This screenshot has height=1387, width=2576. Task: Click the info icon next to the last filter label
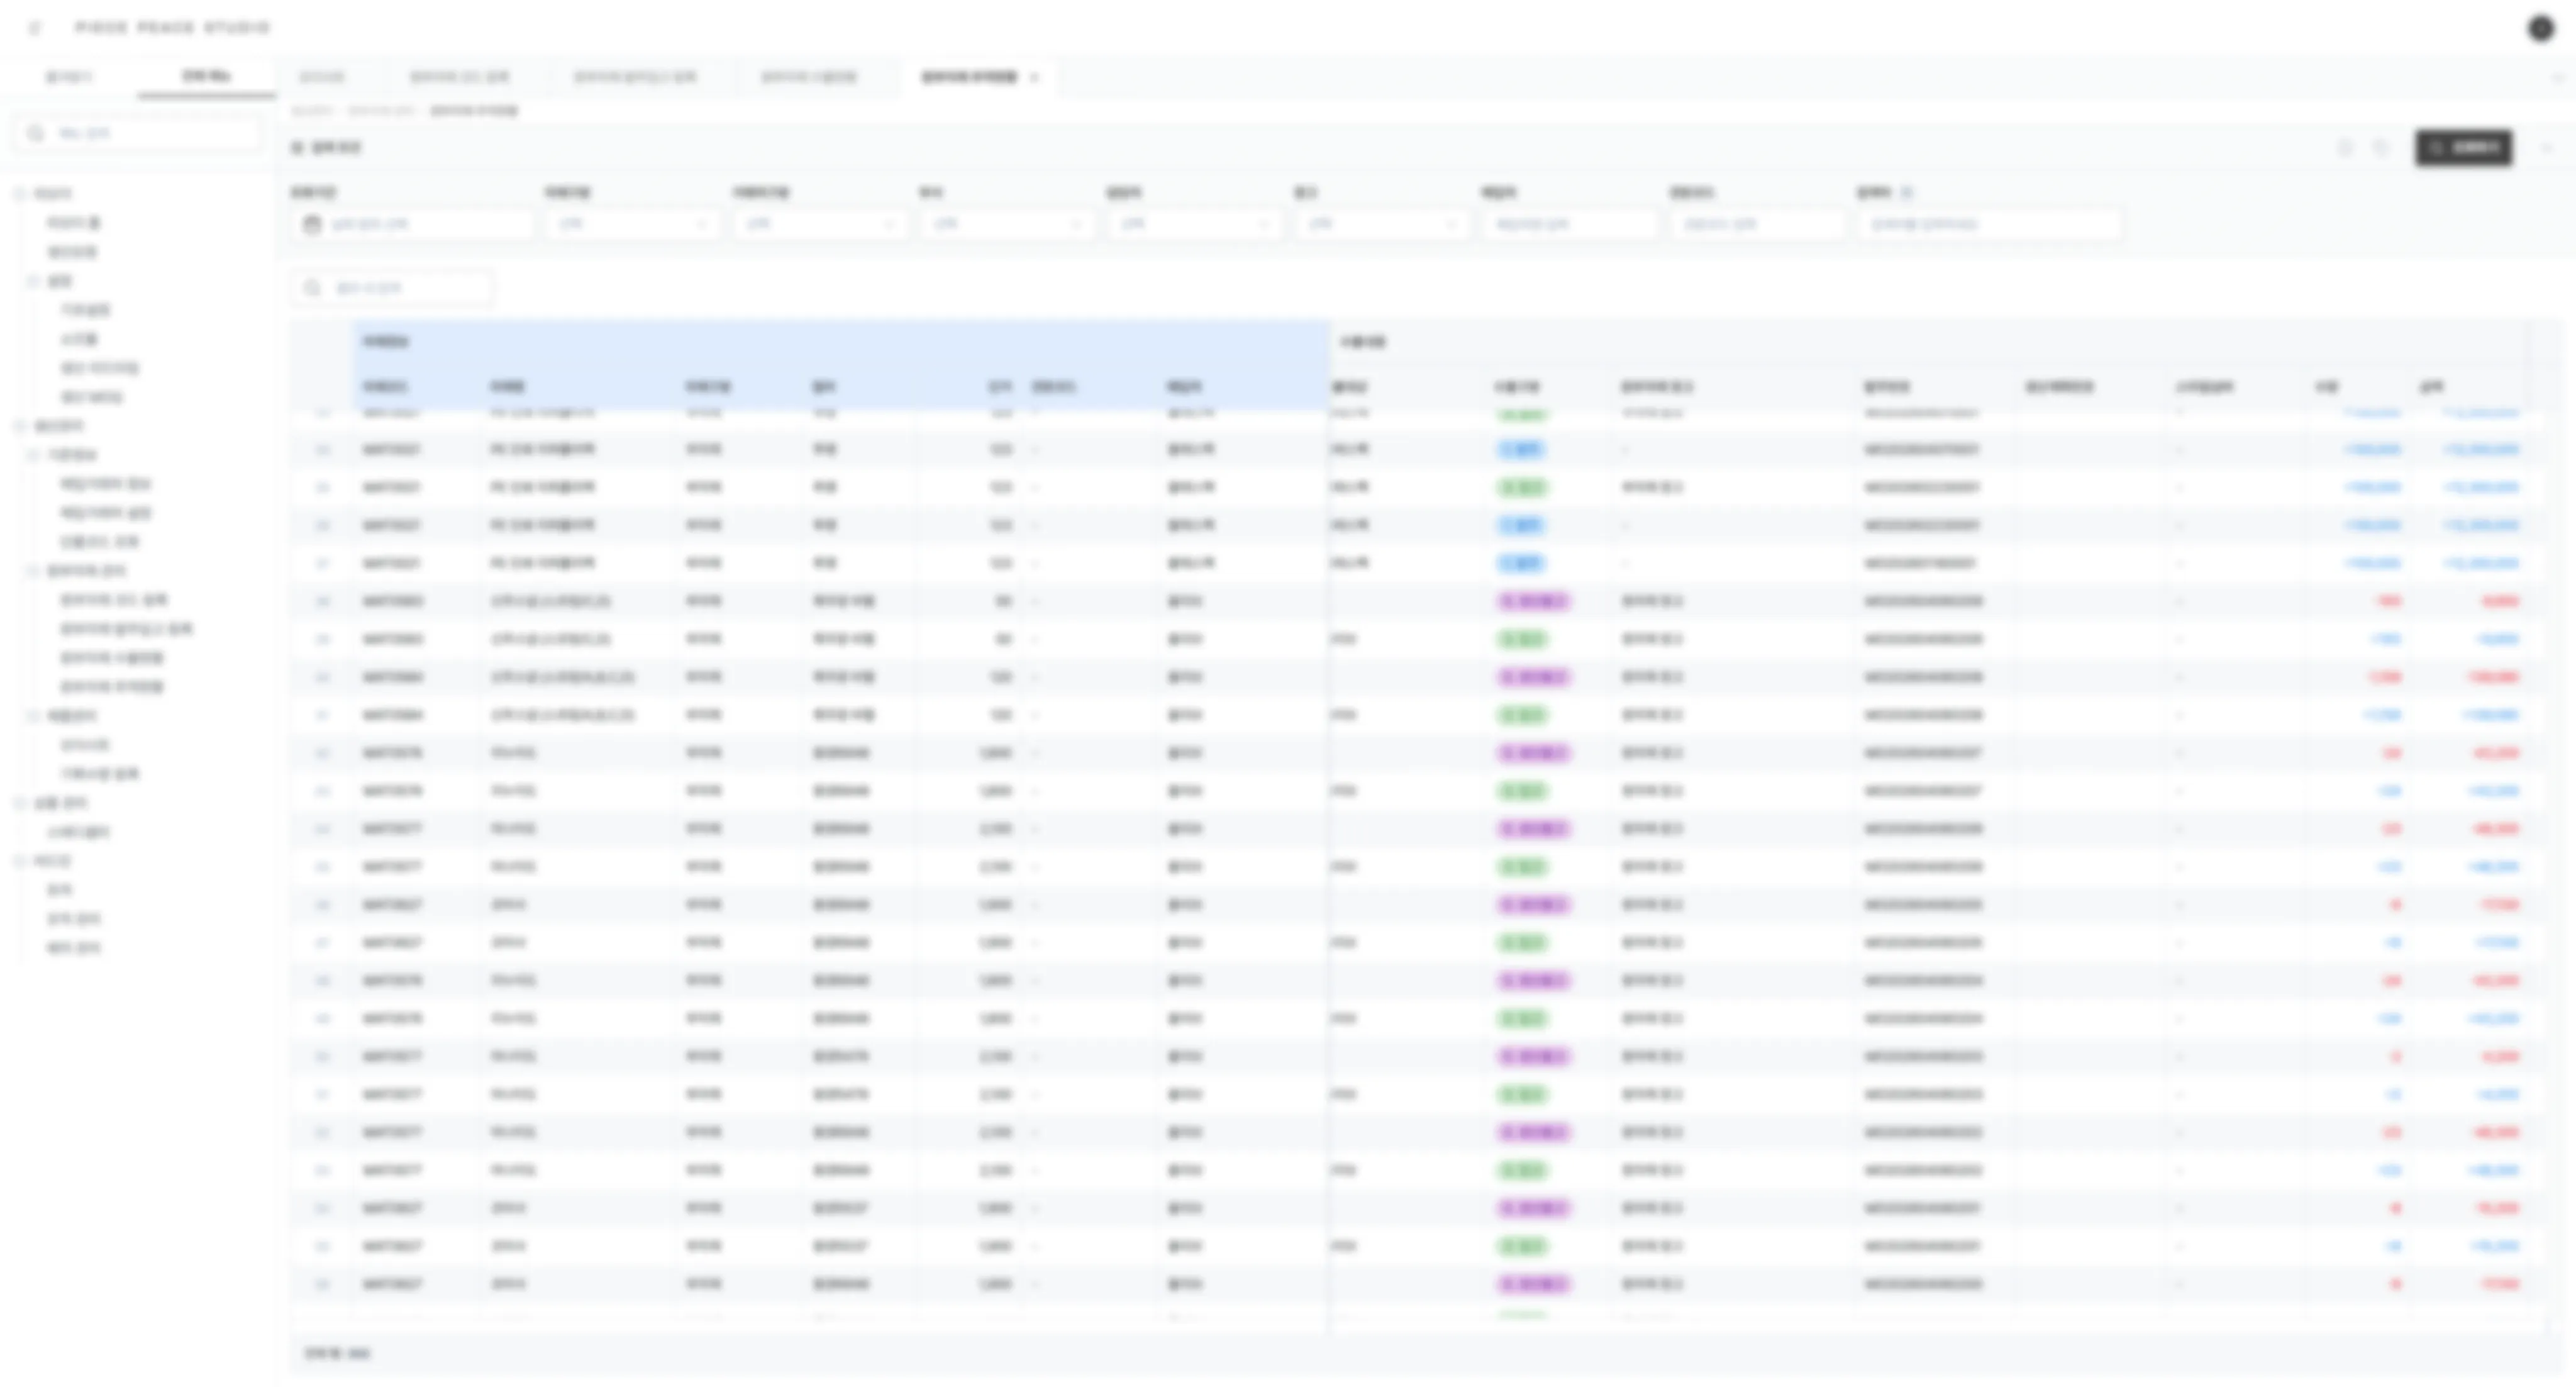(x=1906, y=192)
